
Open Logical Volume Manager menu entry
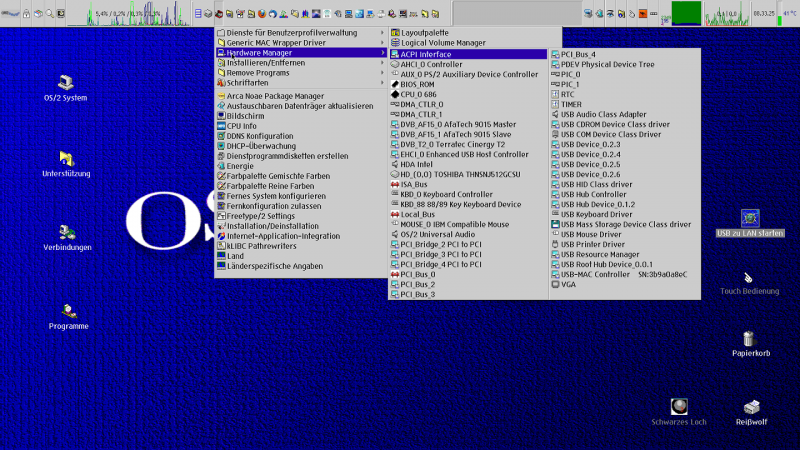(443, 43)
